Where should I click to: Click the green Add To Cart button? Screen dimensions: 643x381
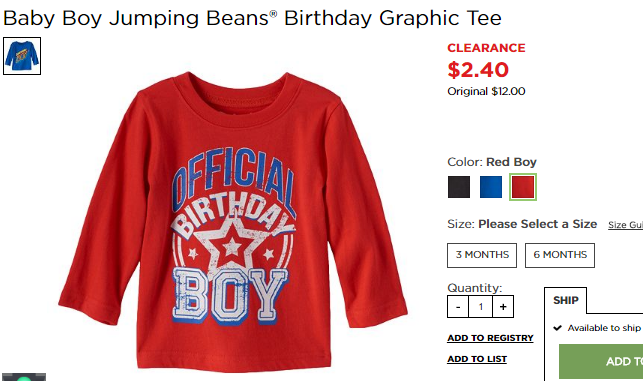[601, 361]
